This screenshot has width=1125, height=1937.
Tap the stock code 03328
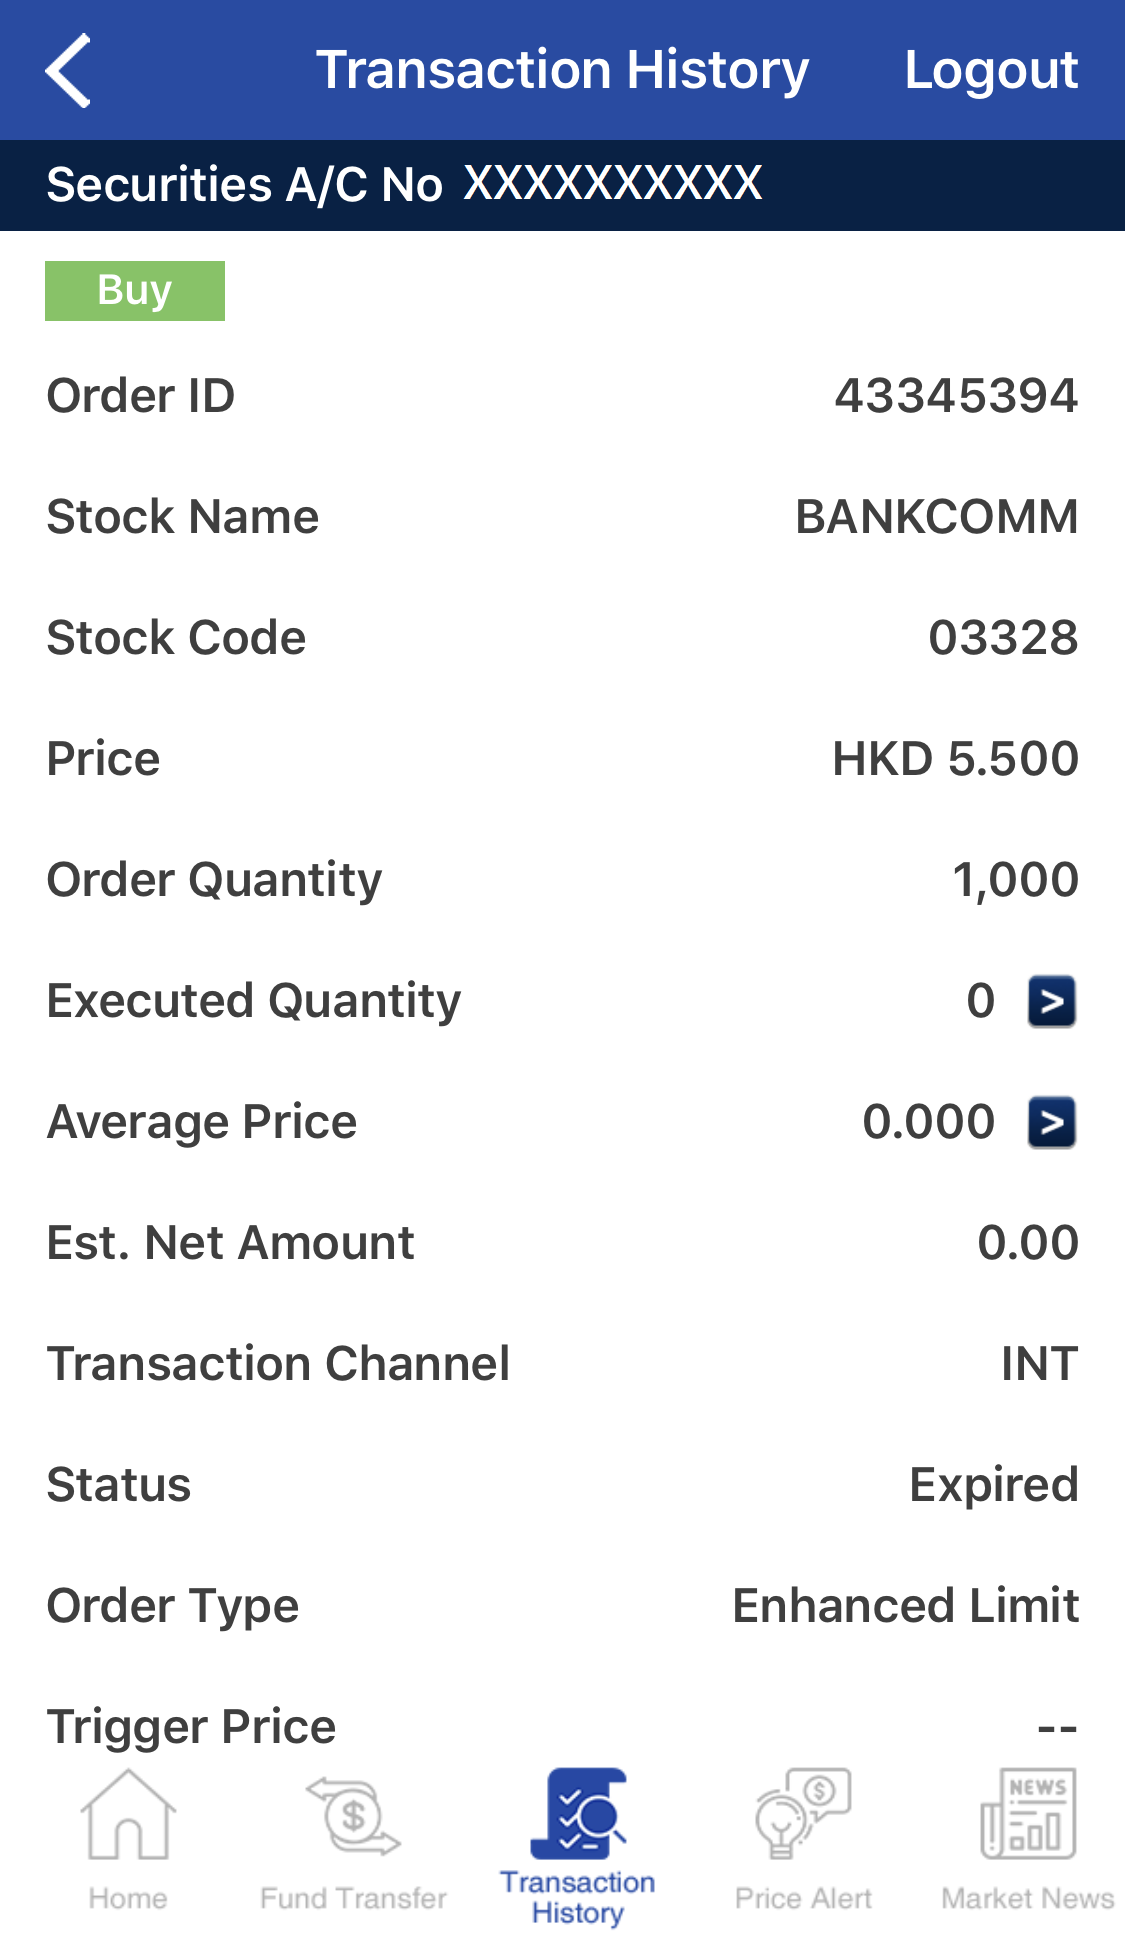pyautogui.click(x=1003, y=638)
